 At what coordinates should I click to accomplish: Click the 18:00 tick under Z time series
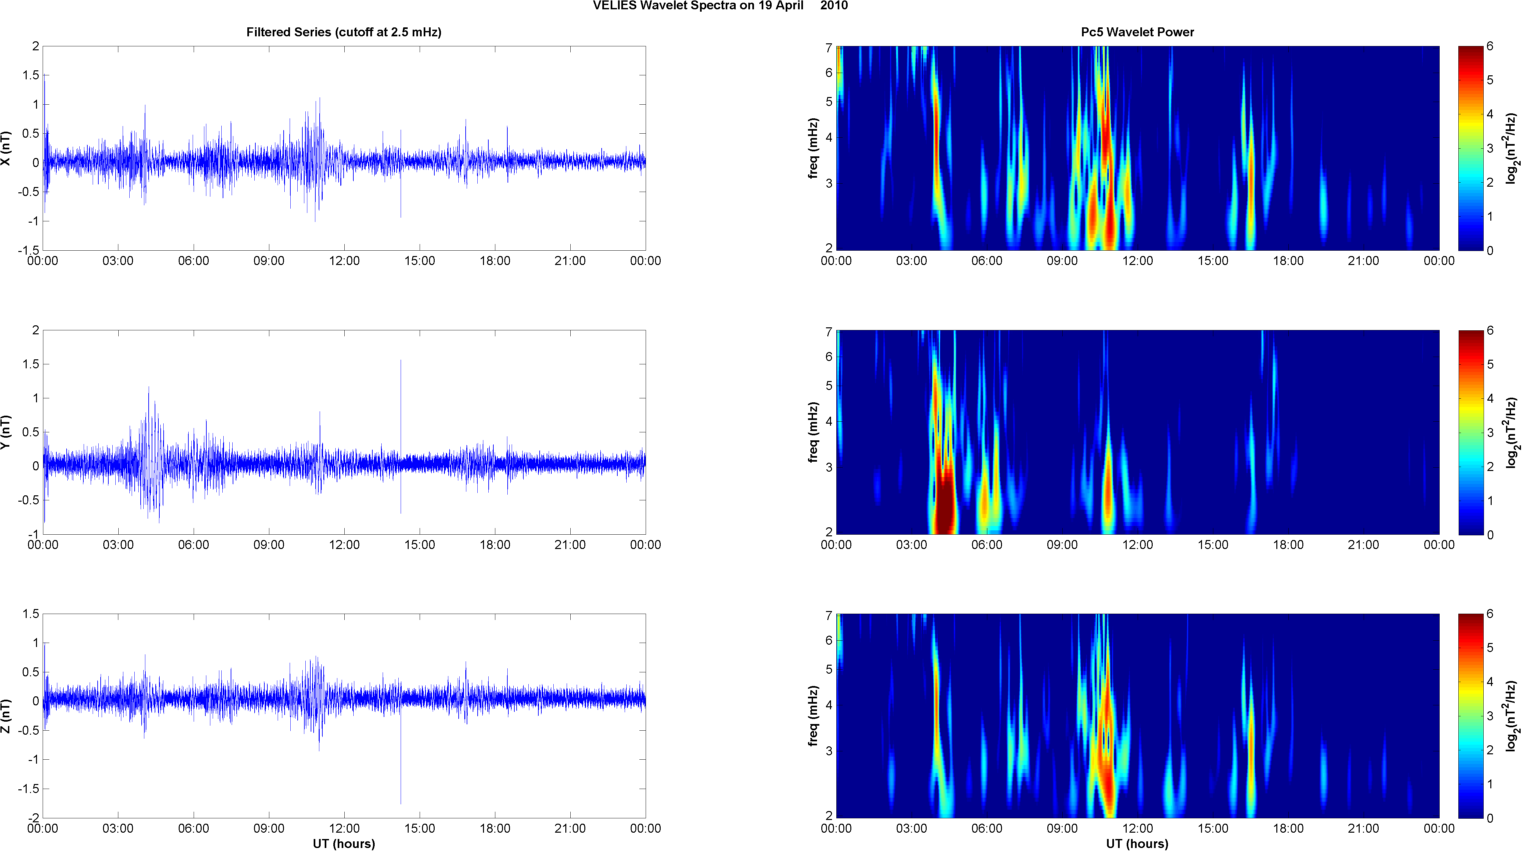tap(495, 828)
